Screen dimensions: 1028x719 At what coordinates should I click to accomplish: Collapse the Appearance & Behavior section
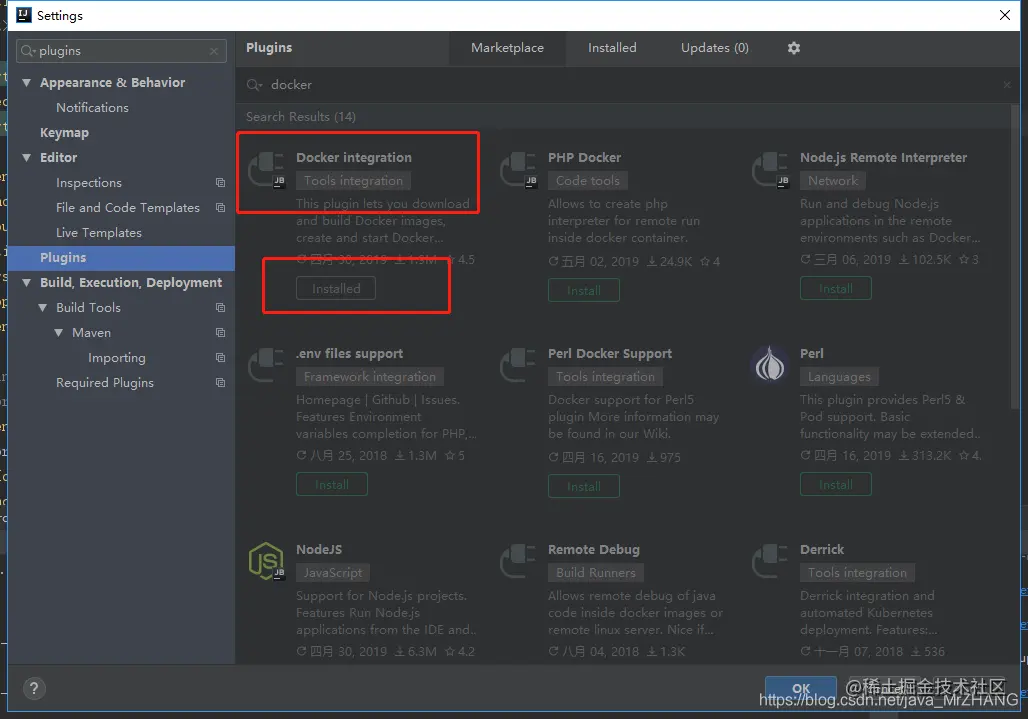click(x=27, y=83)
